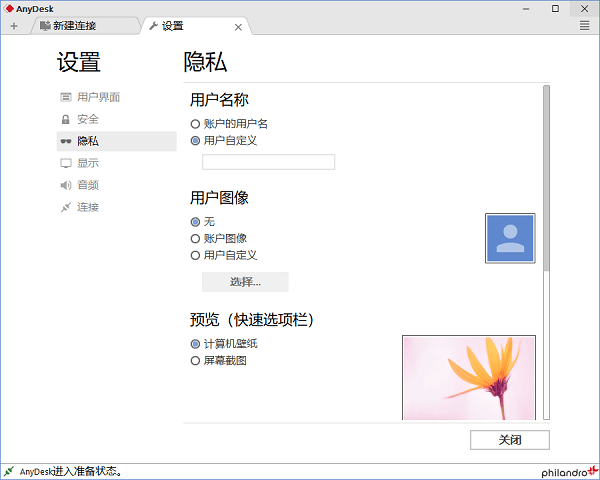Click the 选择... button
This screenshot has height=480, width=600.
tap(245, 282)
